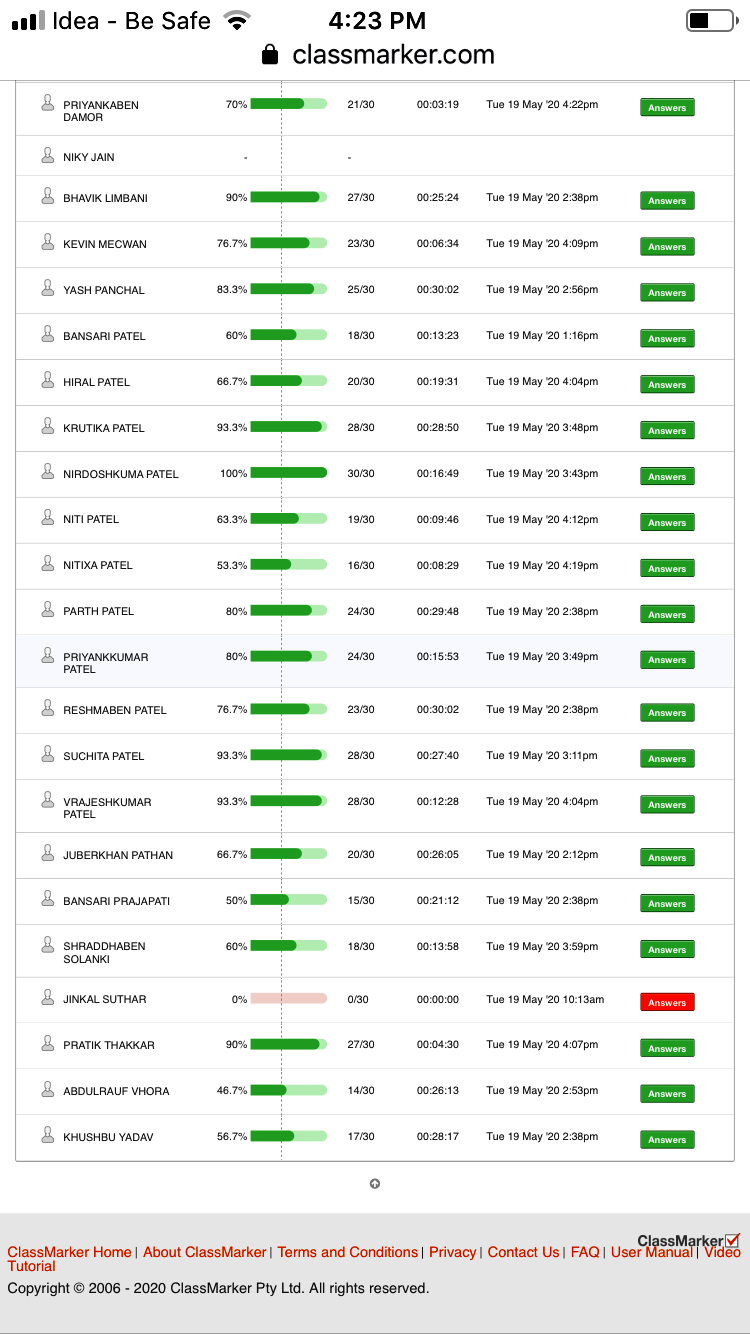Image resolution: width=750 pixels, height=1334 pixels.
Task: Click user icon beside Bhavik Limbani
Action: pos(47,196)
